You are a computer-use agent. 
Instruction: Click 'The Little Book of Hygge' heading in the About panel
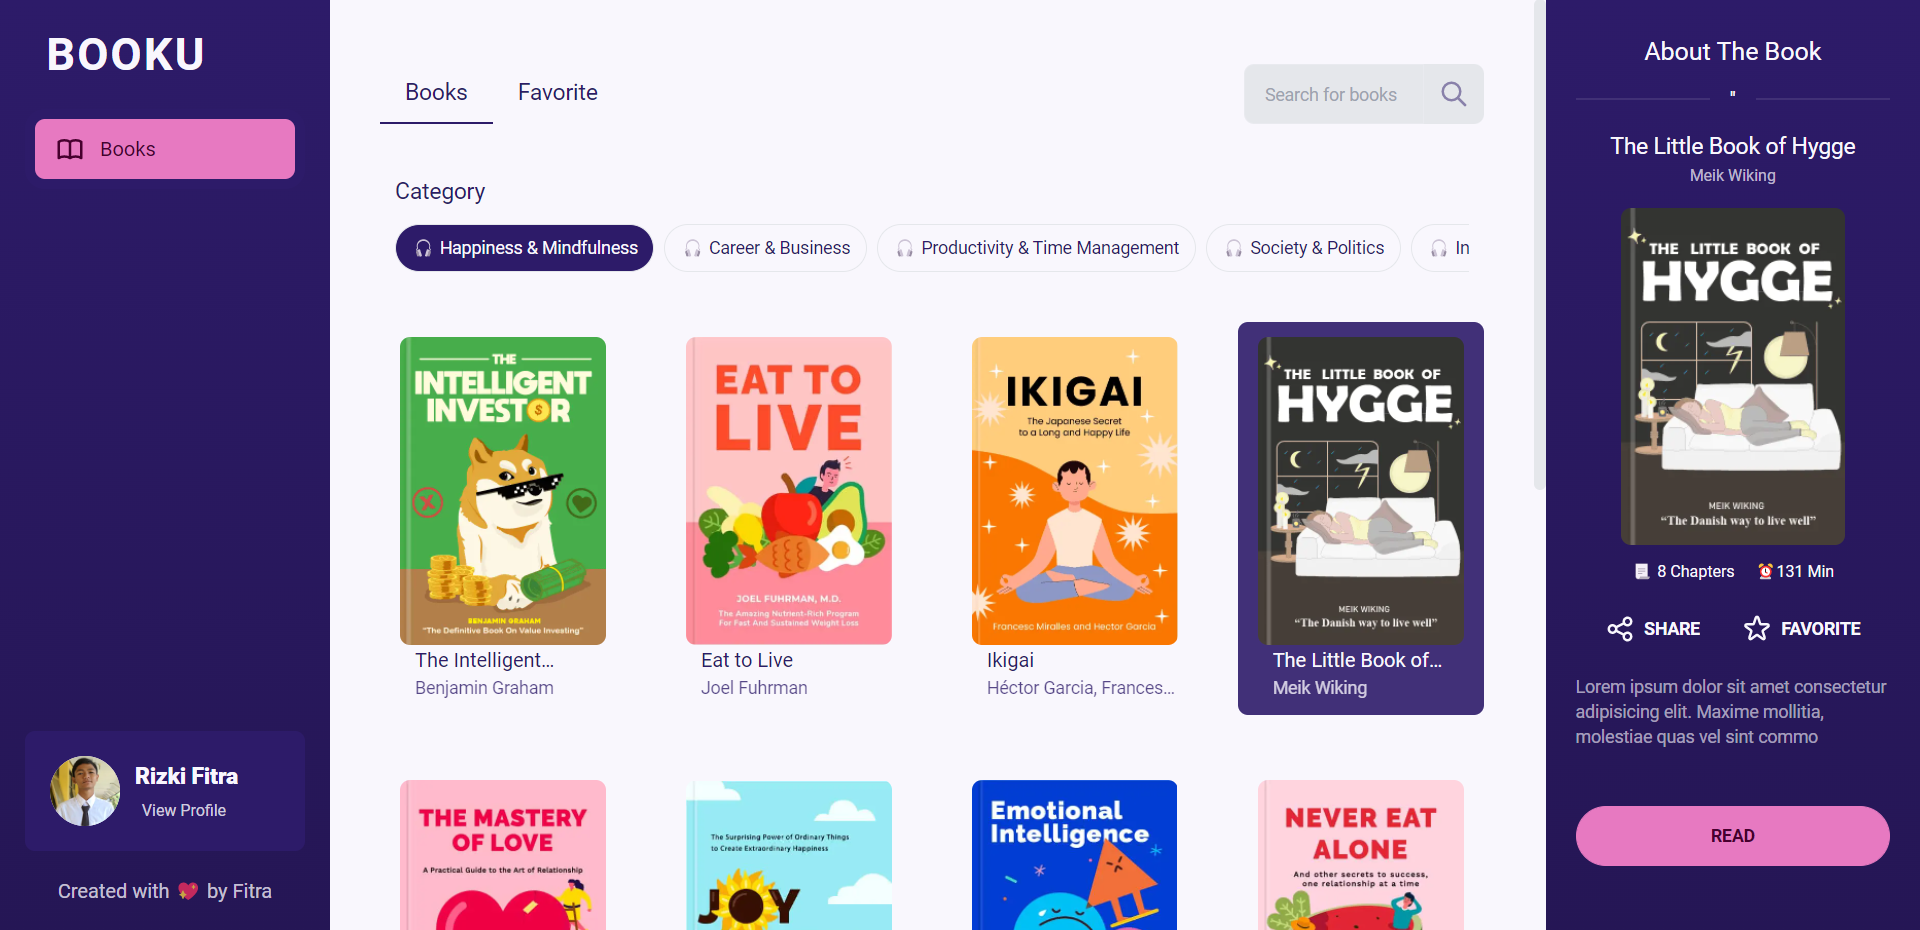1733,146
